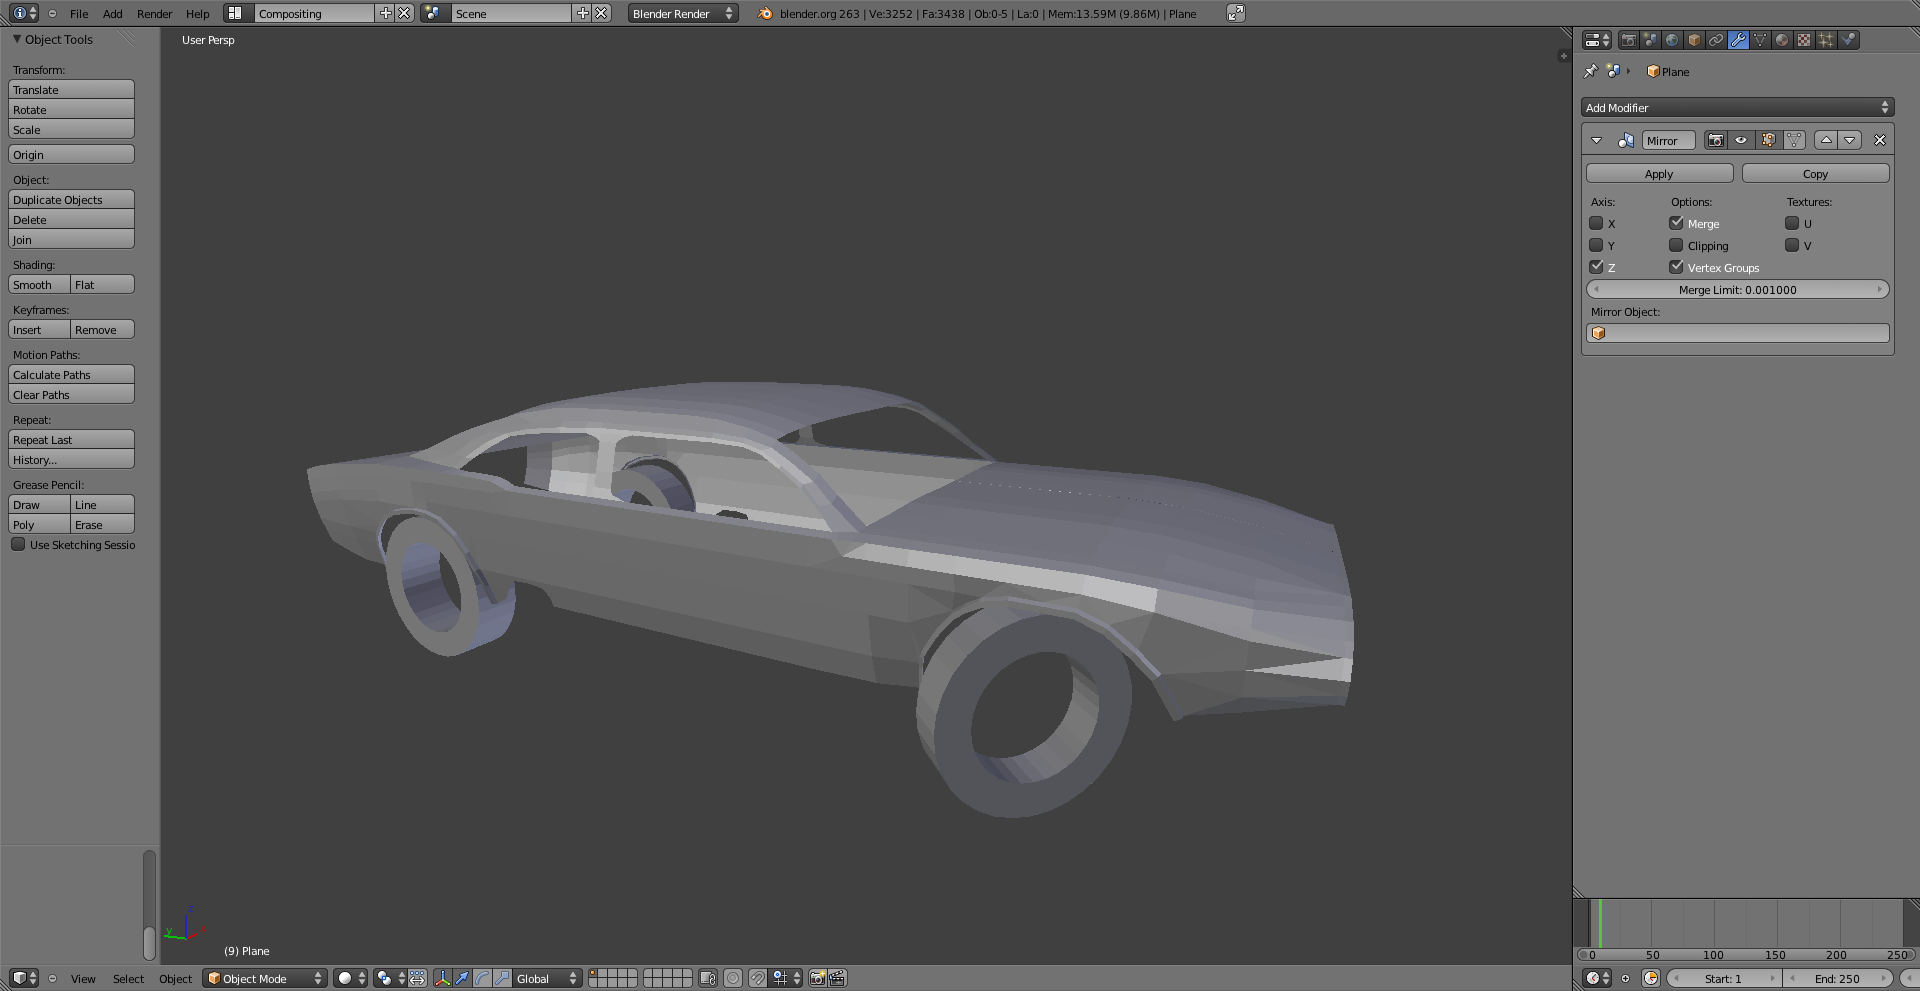Open the Select menu in viewport header
The height and width of the screenshot is (991, 1920).
pos(128,978)
